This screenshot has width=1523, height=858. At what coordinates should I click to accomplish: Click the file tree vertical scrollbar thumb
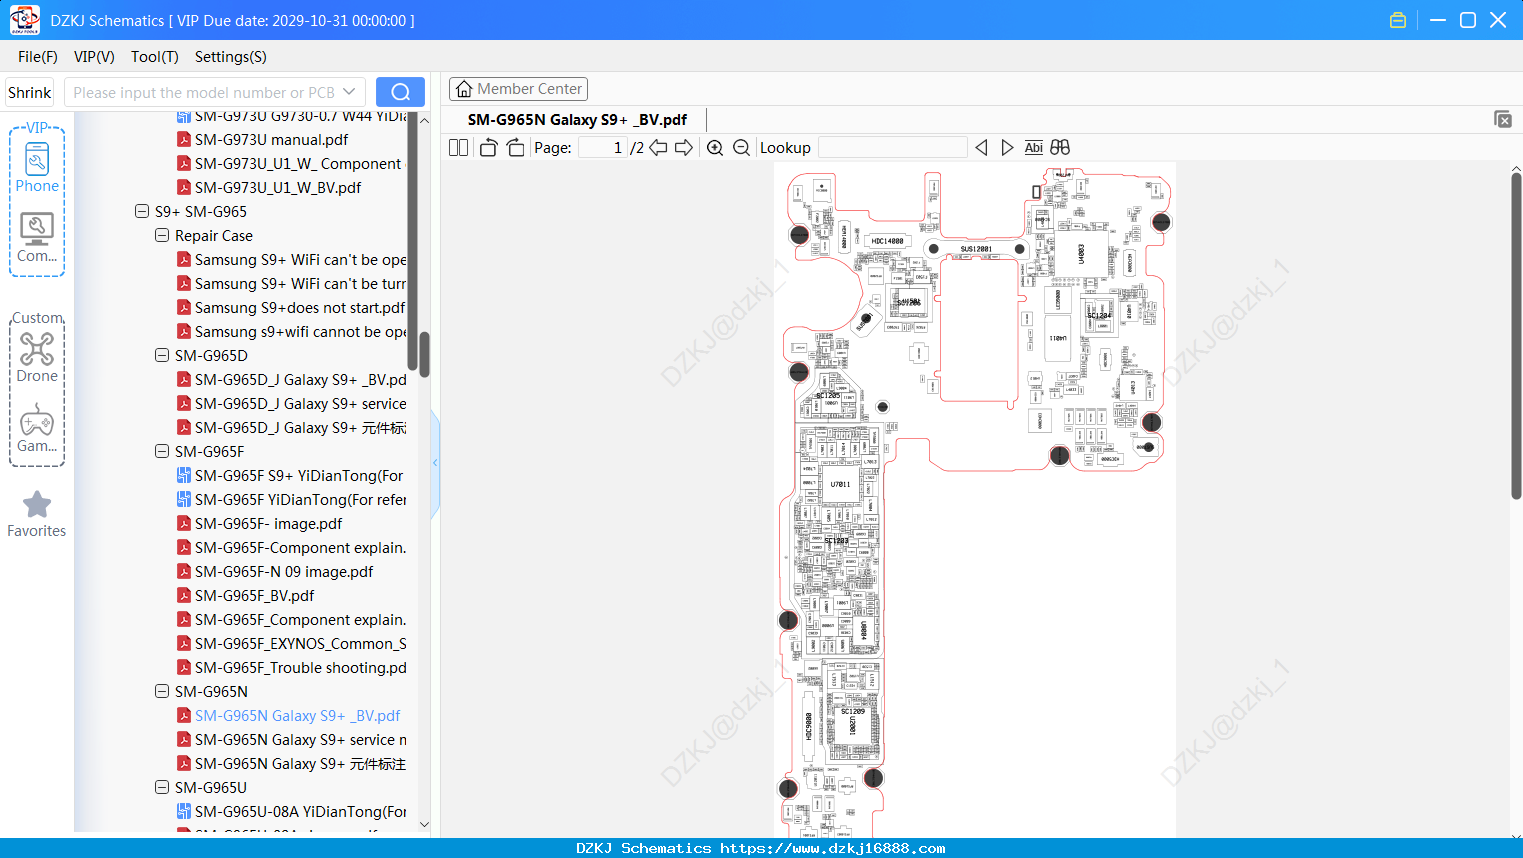pos(424,354)
